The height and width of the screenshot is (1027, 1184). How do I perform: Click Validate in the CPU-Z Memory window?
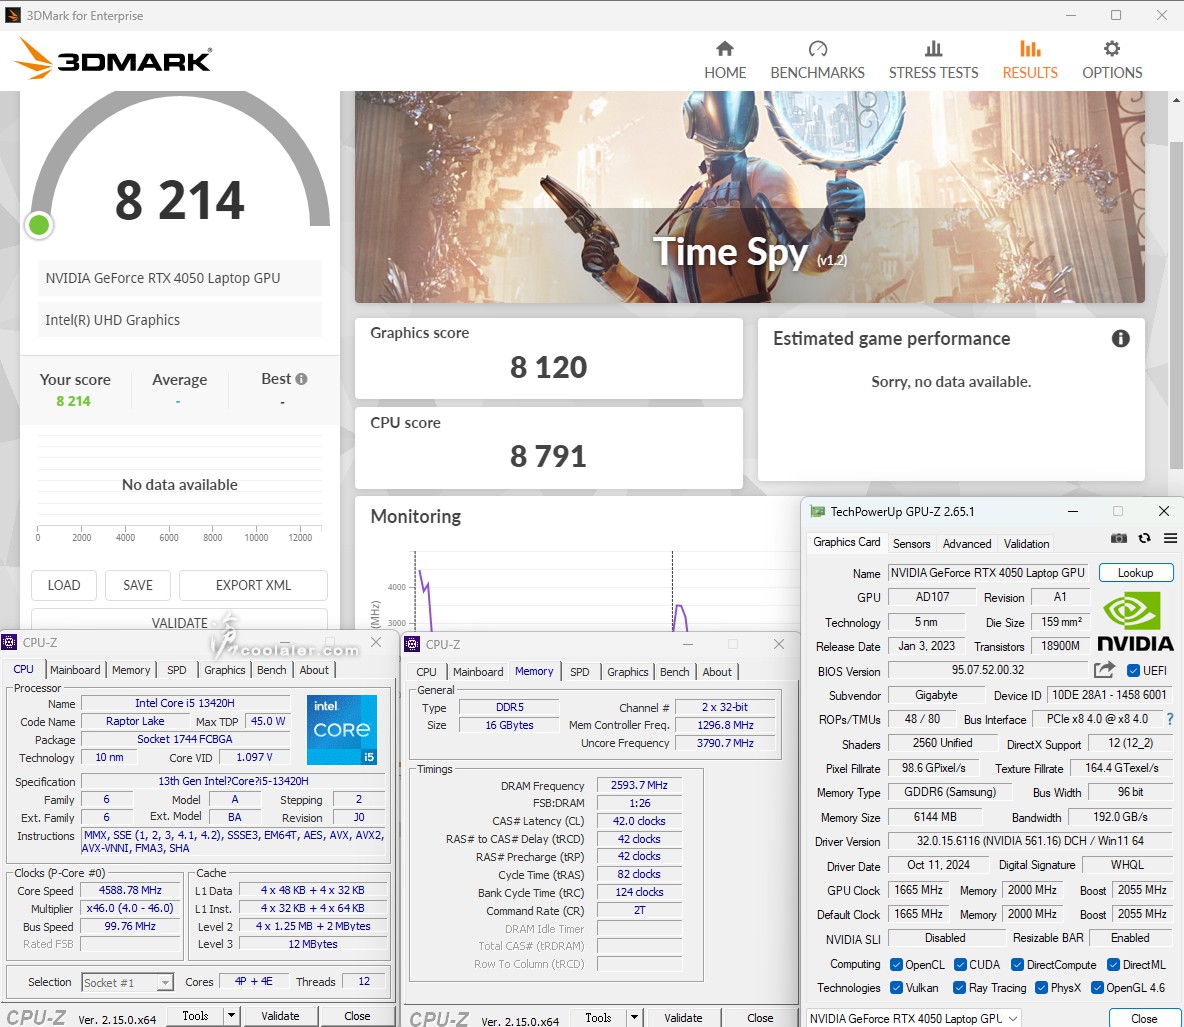pos(683,1018)
